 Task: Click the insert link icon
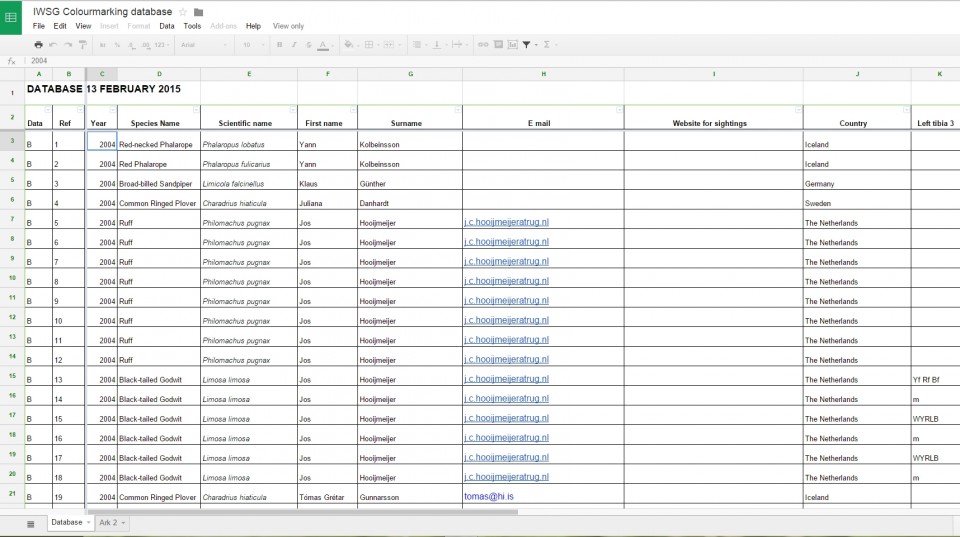[x=484, y=45]
